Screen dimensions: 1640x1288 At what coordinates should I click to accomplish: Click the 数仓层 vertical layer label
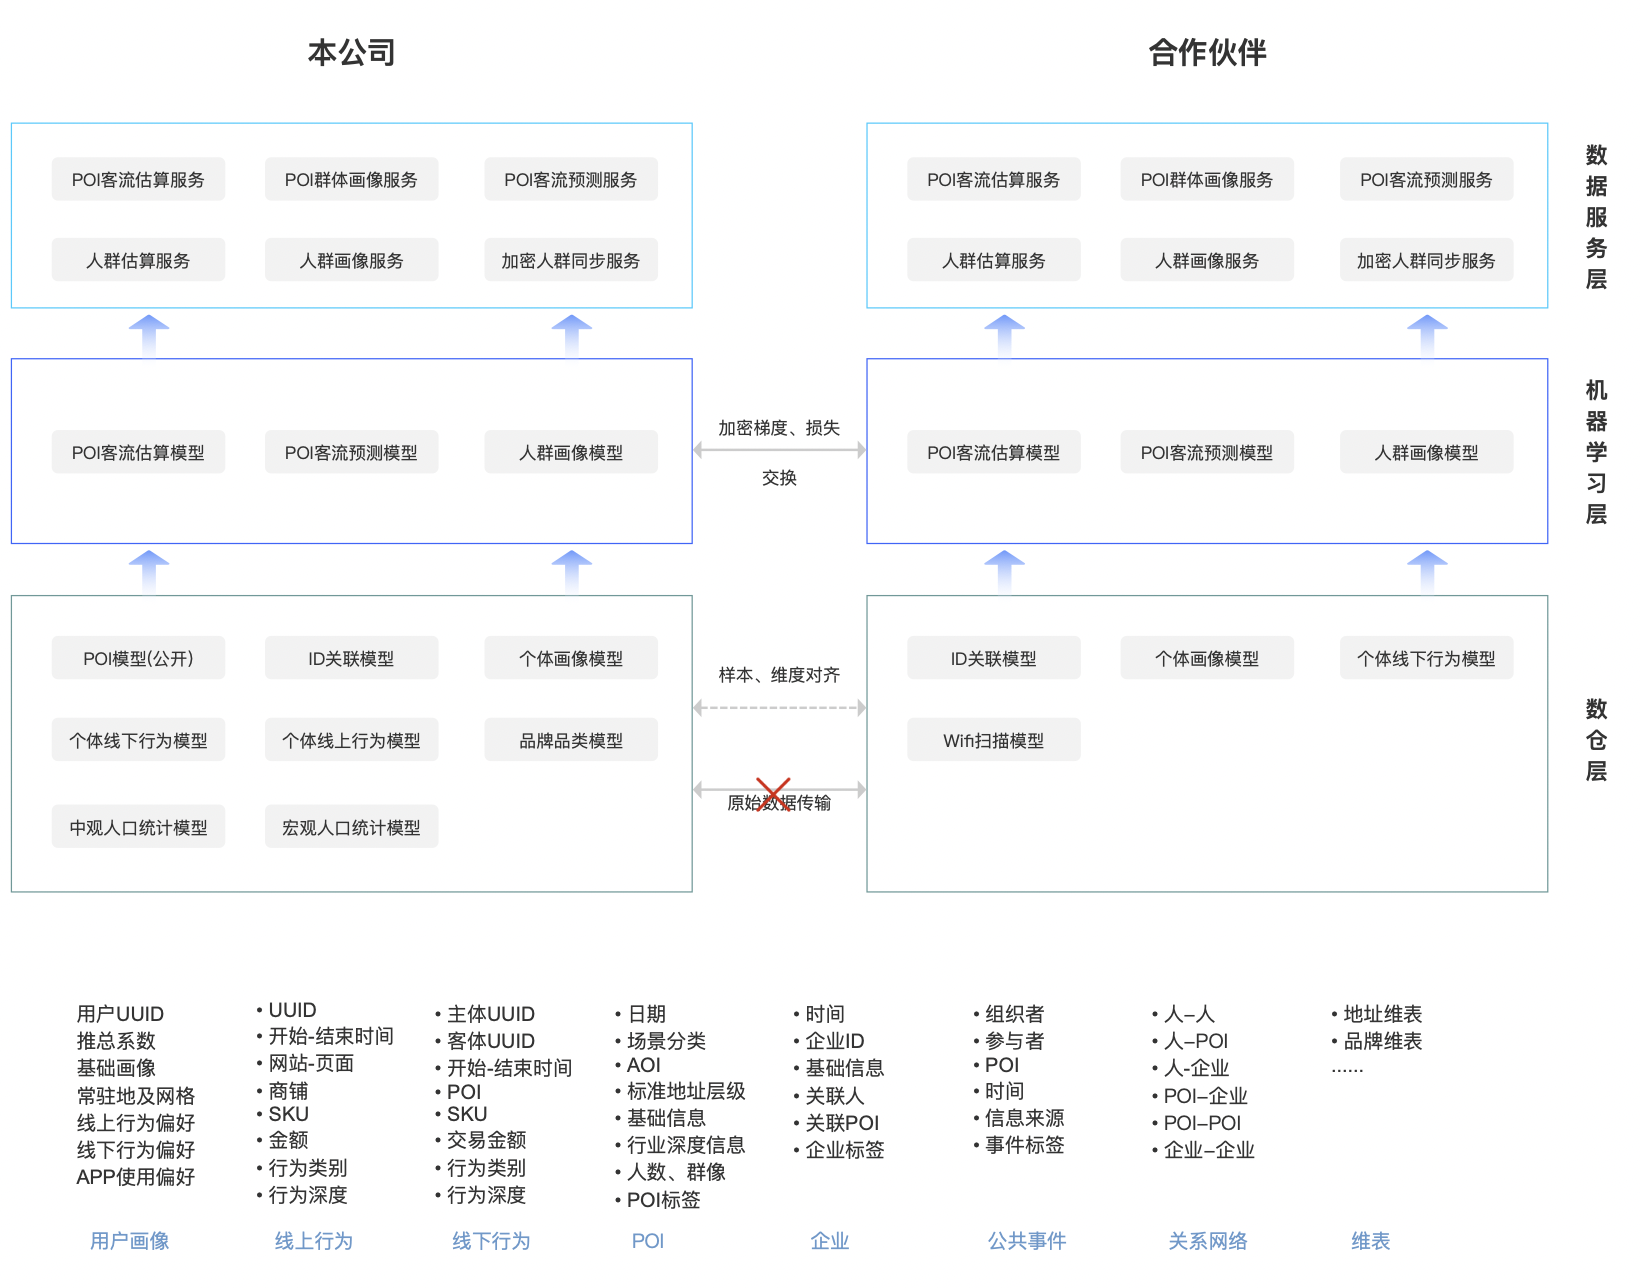tap(1596, 740)
